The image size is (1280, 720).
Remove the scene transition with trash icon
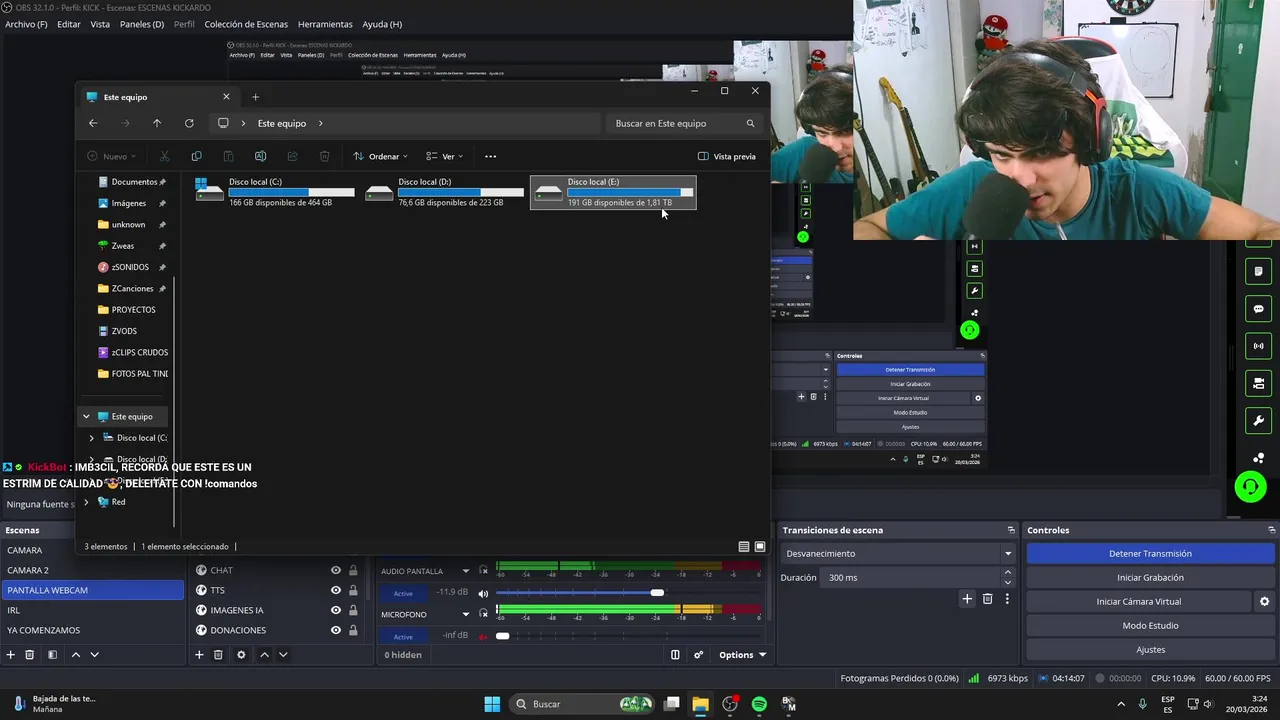click(987, 599)
